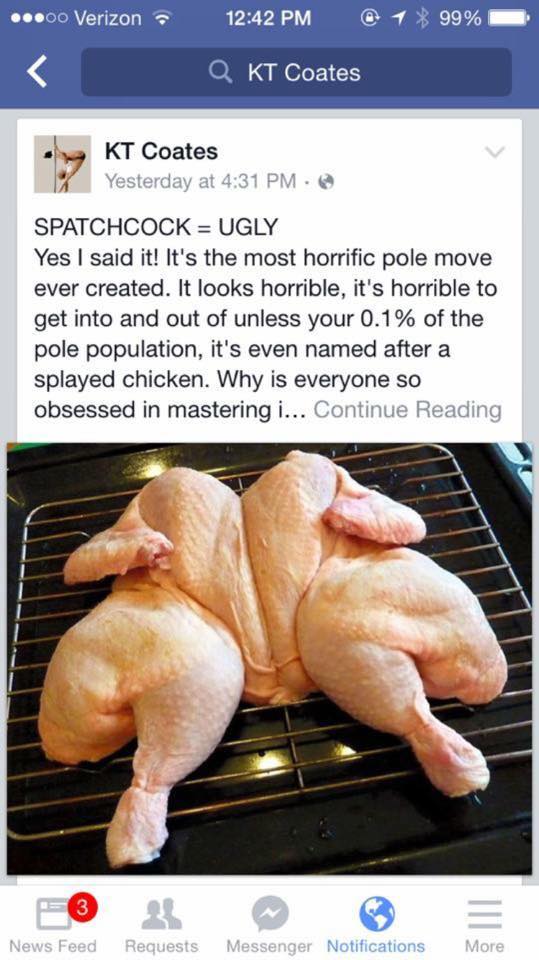Open KT Coates profile name link

click(x=161, y=151)
